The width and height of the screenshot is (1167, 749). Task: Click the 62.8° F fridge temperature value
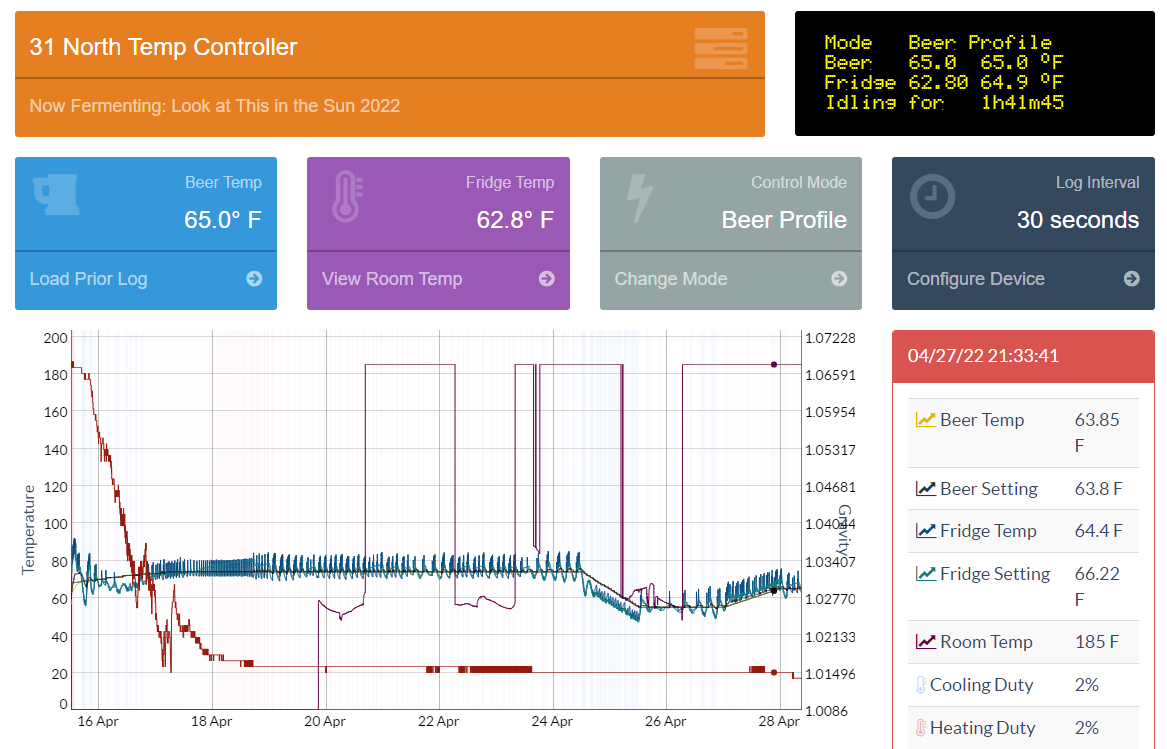click(515, 220)
